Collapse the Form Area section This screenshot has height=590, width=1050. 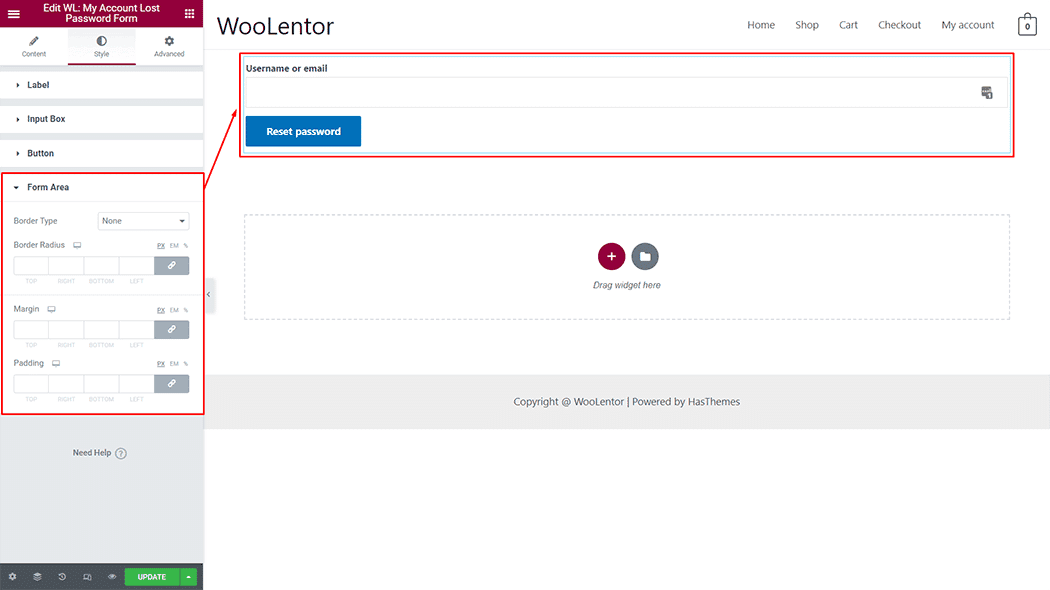click(x=48, y=187)
